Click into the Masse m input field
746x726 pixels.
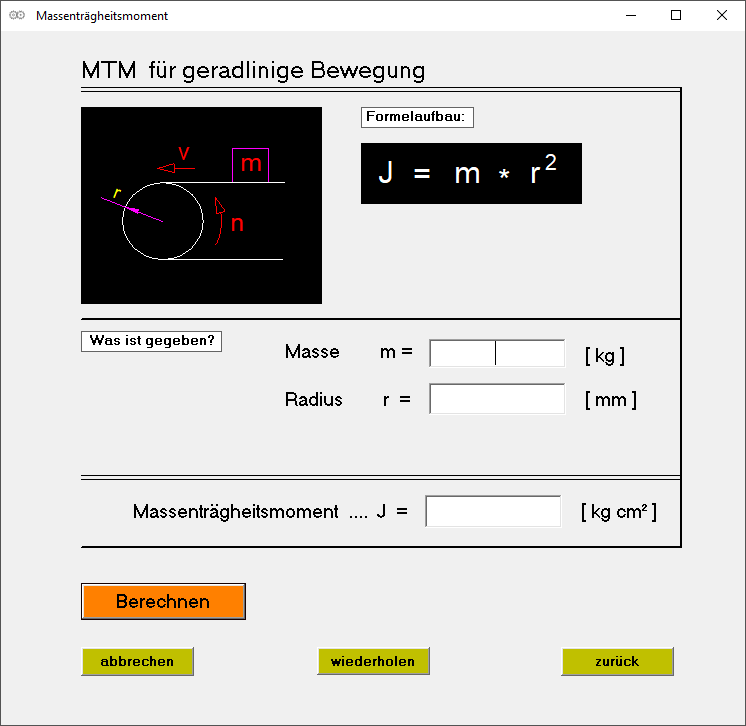[497, 353]
